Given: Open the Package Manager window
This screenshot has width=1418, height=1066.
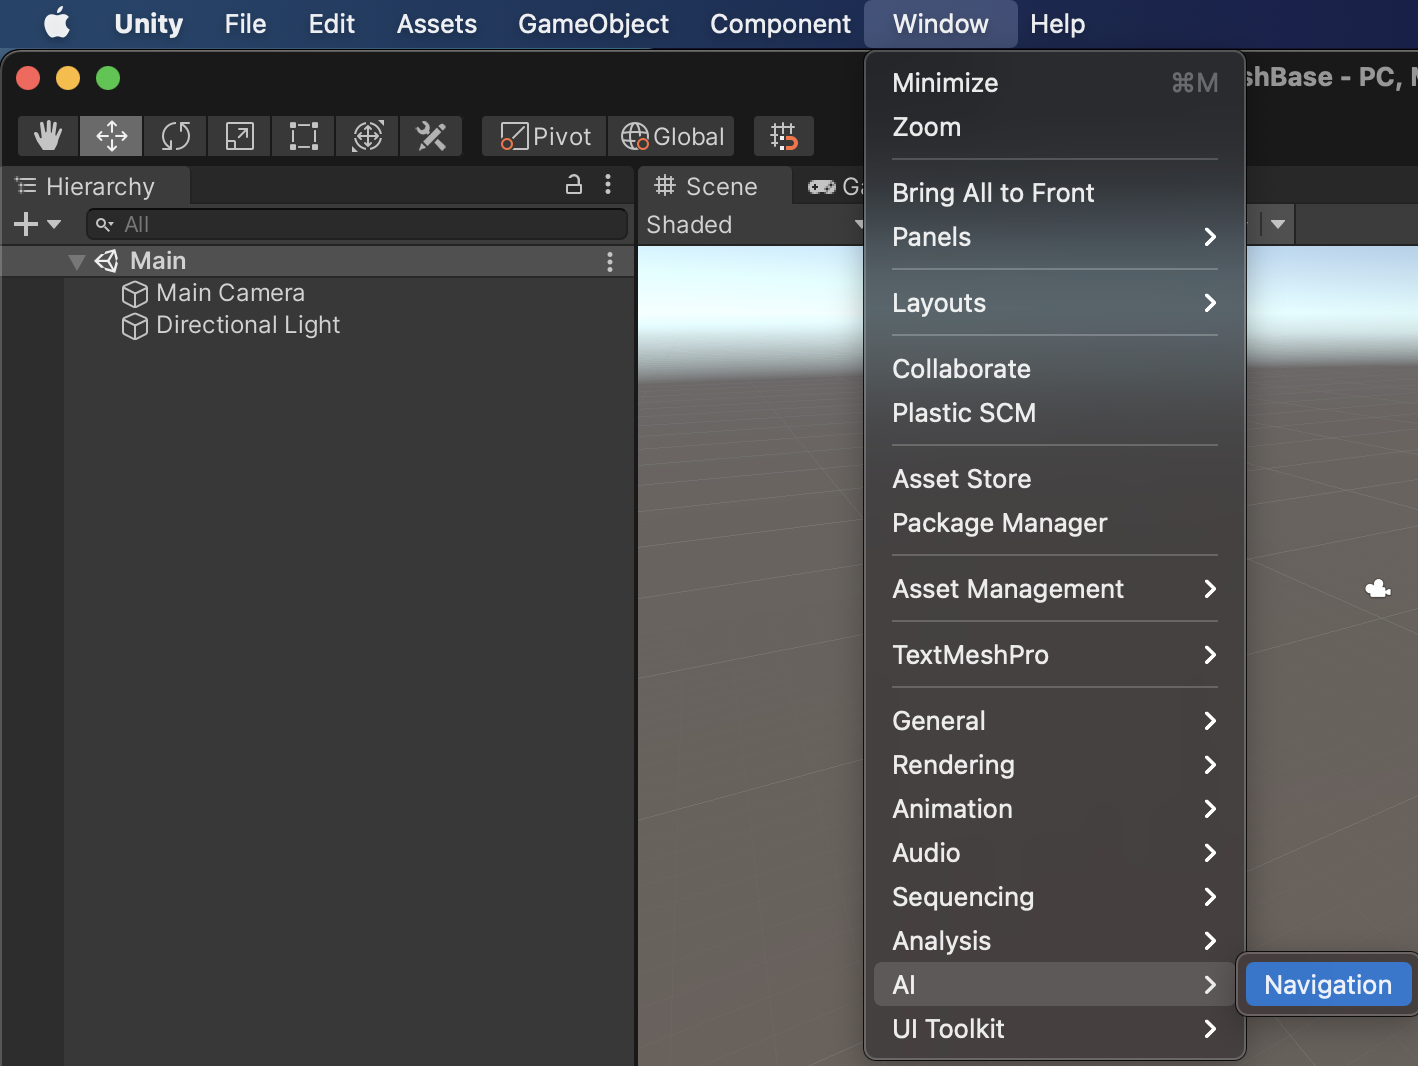Looking at the screenshot, I should click(1055, 523).
